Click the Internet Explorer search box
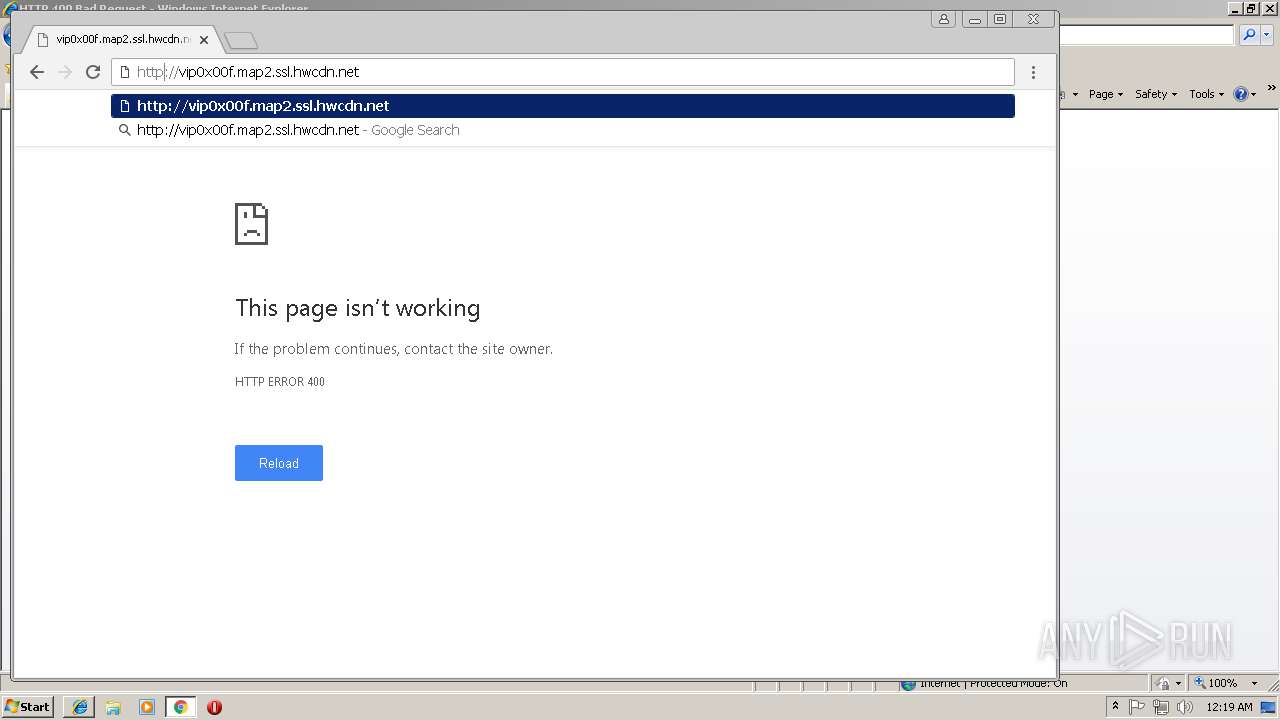Image resolution: width=1280 pixels, height=720 pixels. pyautogui.click(x=1146, y=35)
